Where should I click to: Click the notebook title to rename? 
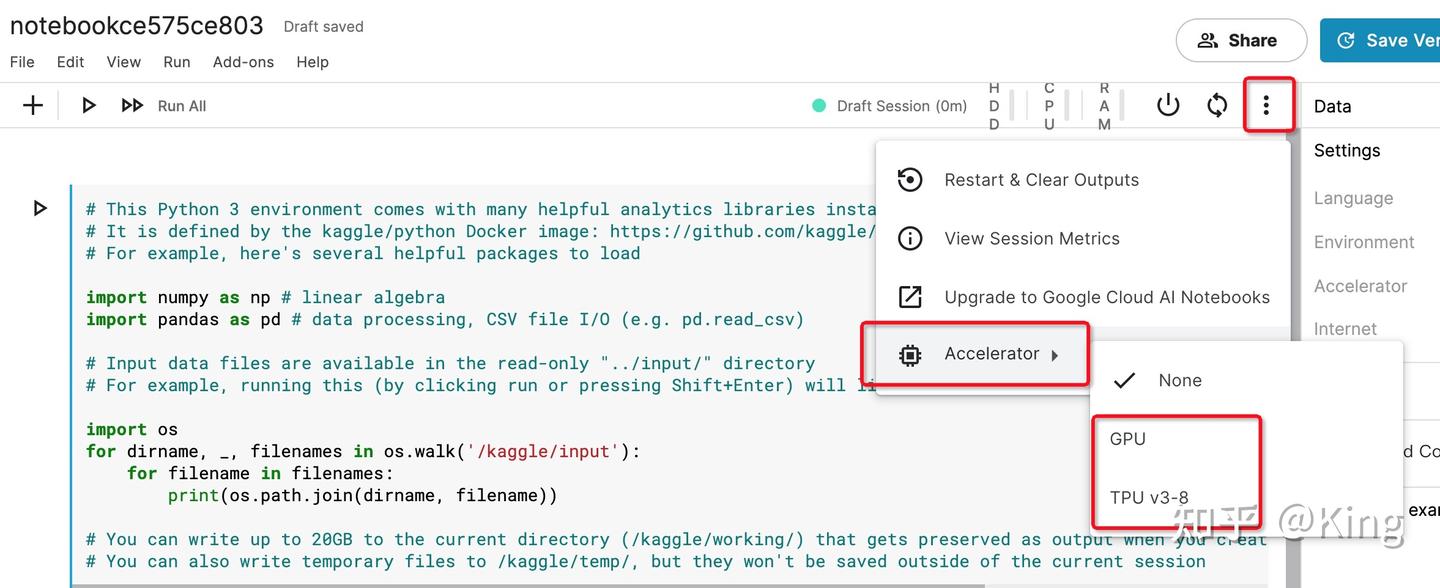(x=137, y=26)
